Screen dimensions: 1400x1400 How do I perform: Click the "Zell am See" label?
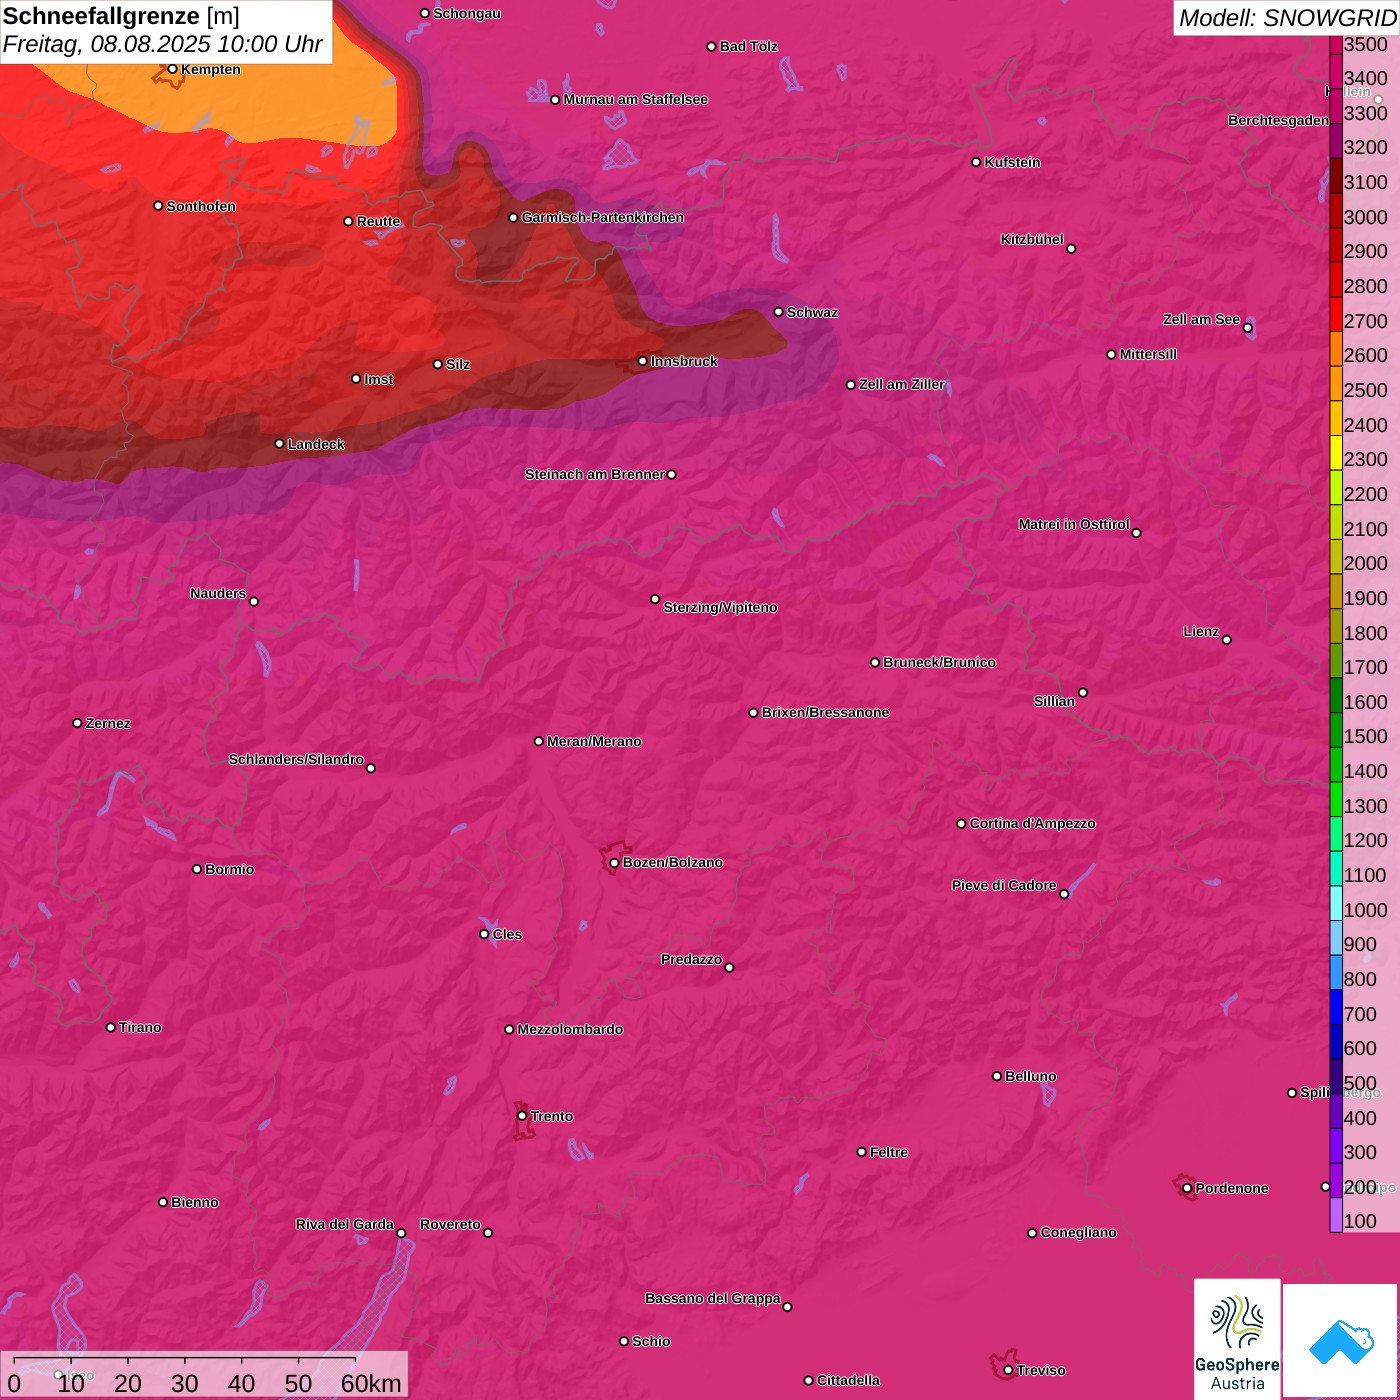(x=1201, y=319)
